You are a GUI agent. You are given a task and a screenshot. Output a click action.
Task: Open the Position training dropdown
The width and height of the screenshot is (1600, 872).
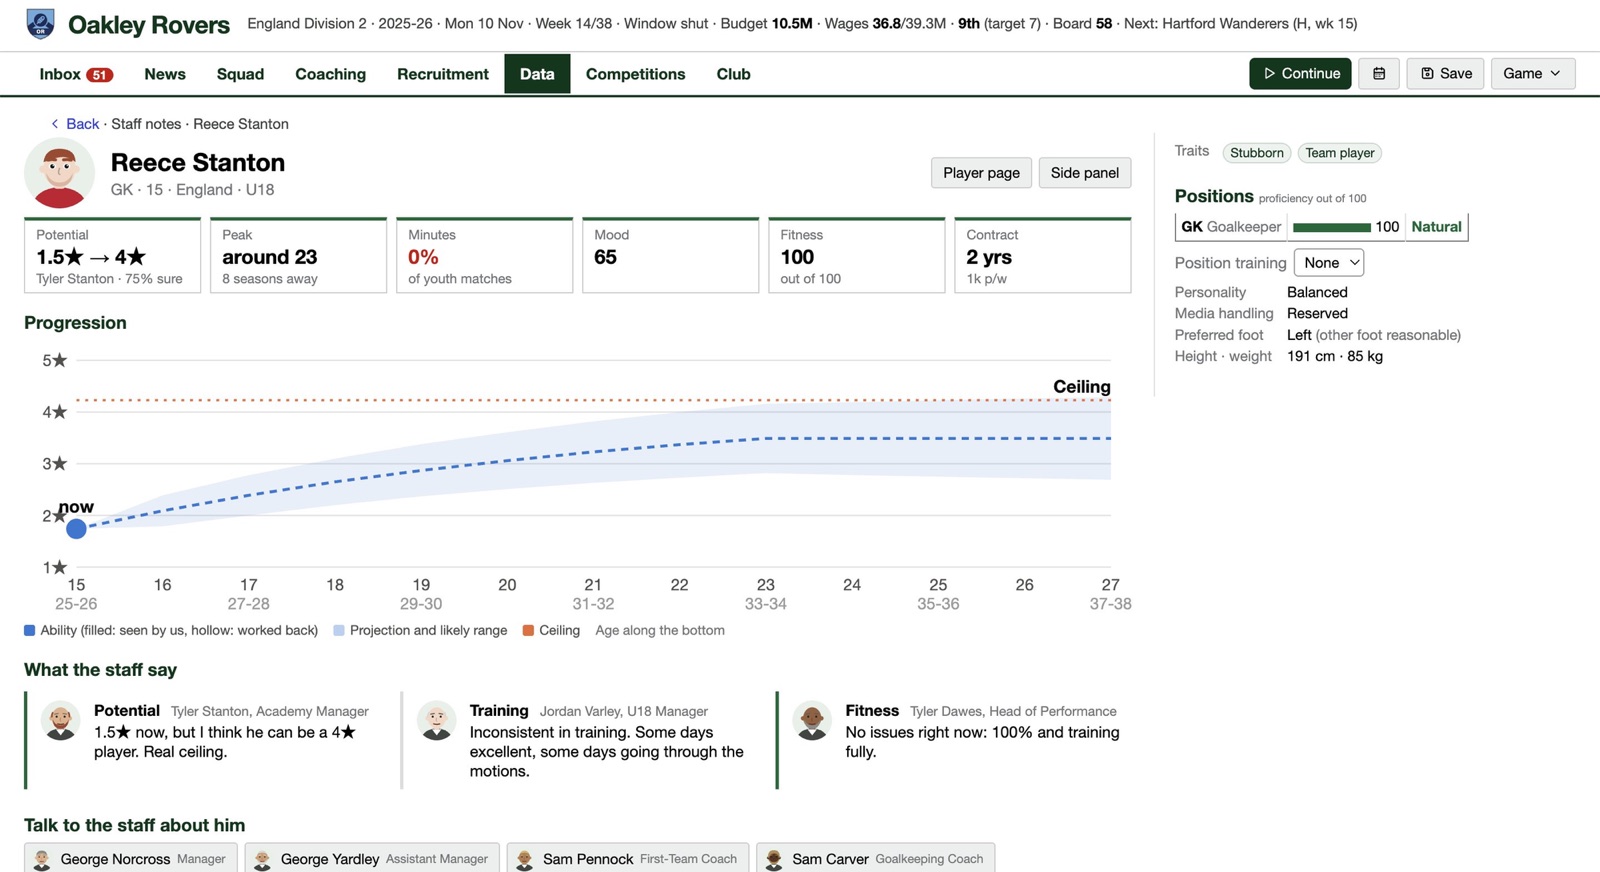coord(1329,263)
